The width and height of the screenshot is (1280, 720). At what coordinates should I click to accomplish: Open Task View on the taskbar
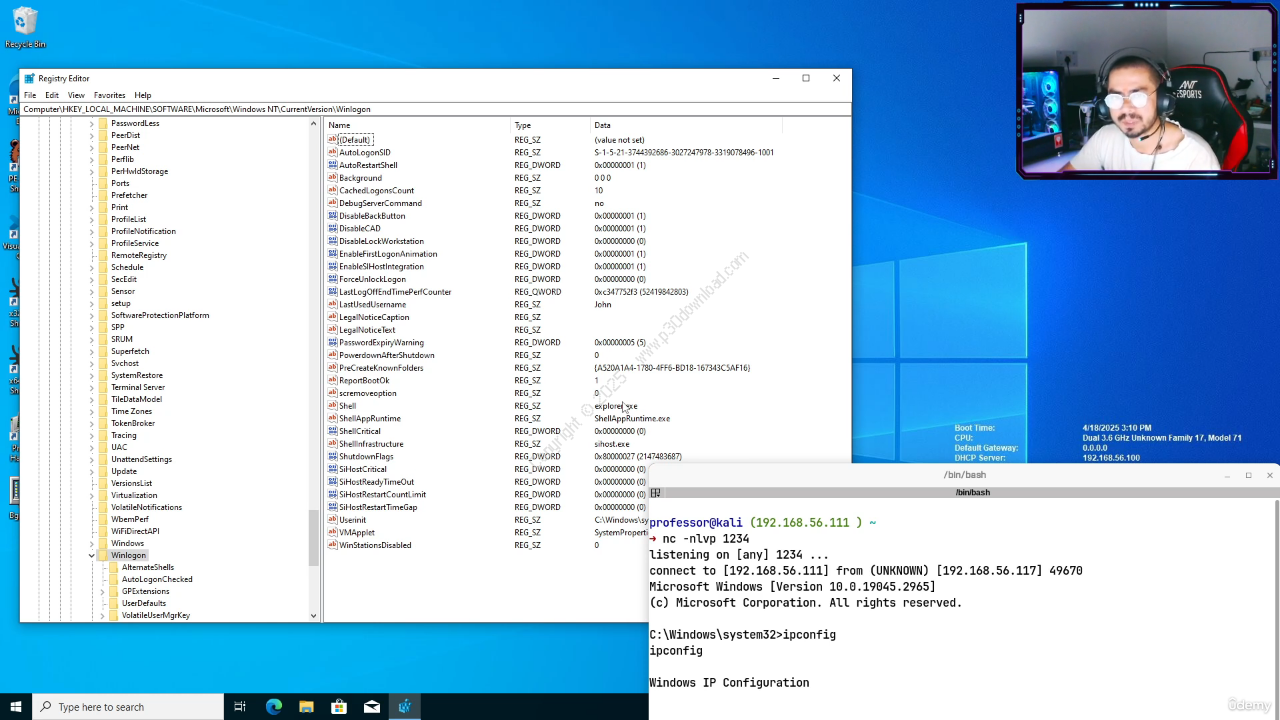pos(240,707)
